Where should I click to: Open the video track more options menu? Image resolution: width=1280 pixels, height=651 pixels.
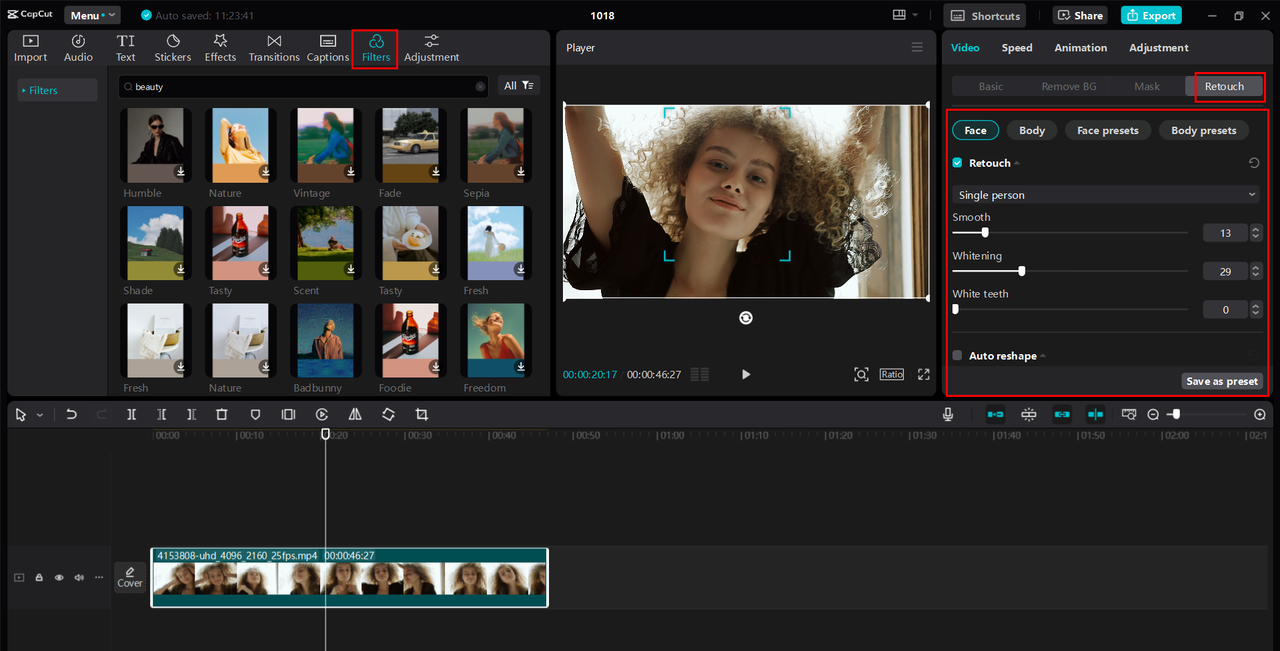(99, 577)
